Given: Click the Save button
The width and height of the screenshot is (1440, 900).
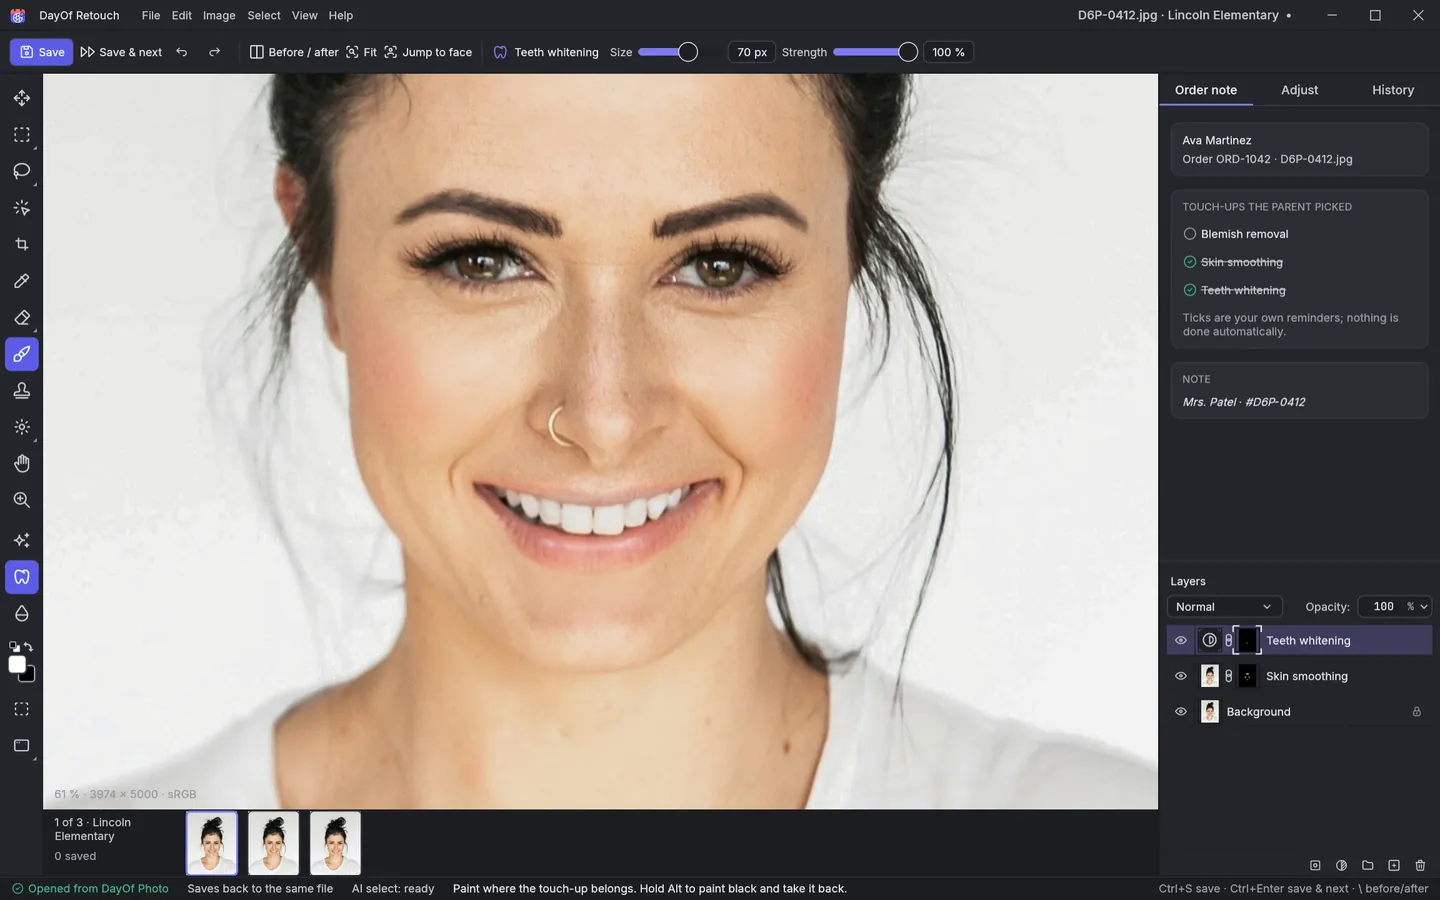Looking at the screenshot, I should click(x=41, y=52).
